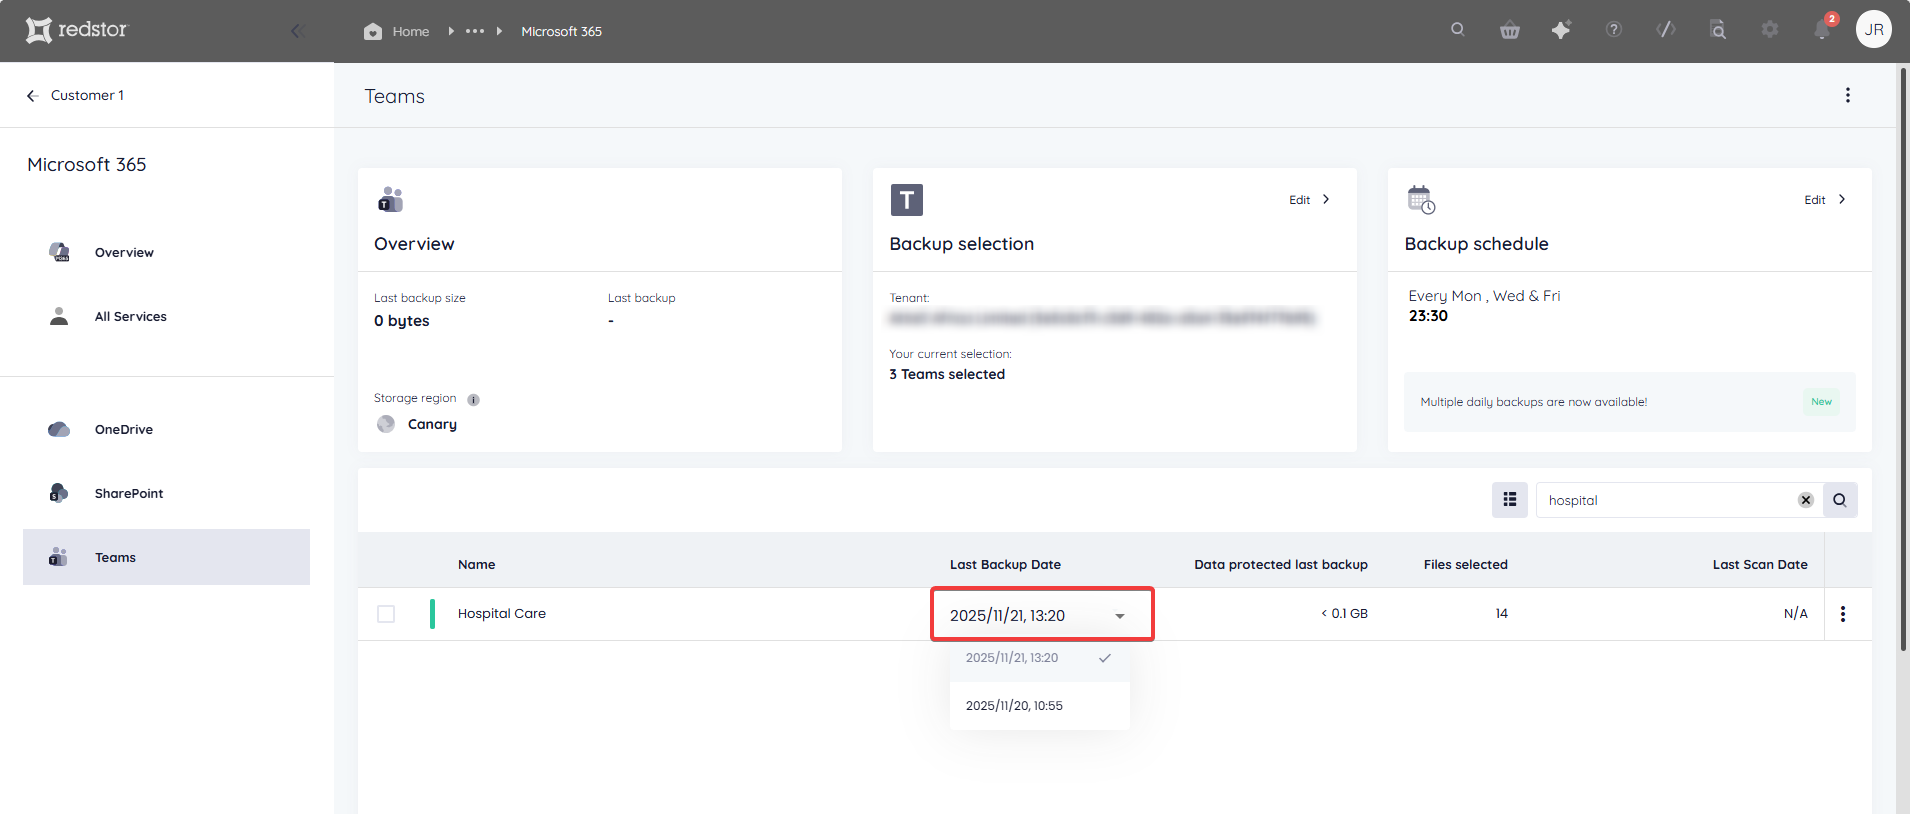Click the Canary region globe icon
1910x814 pixels.
coord(386,424)
